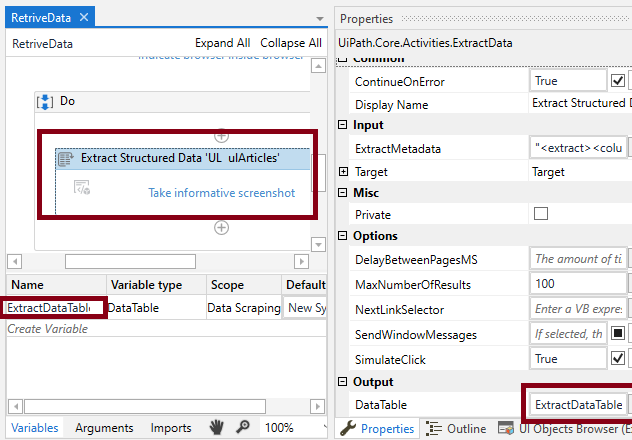Screen dimensions: 632x440
Task: Edit ContinueOnError True value field
Action: [568, 81]
